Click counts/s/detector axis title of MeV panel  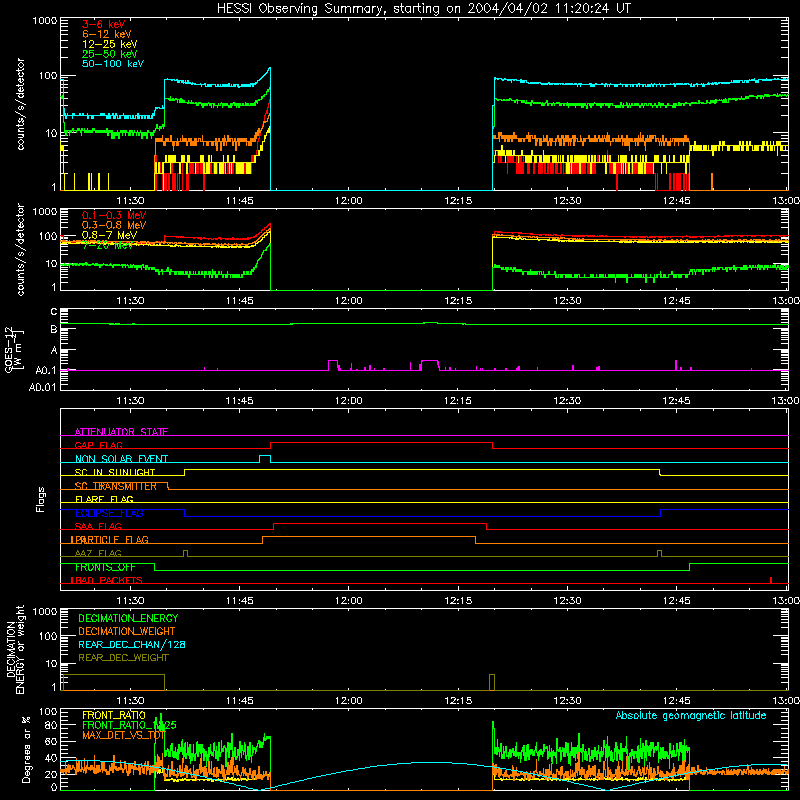20,249
